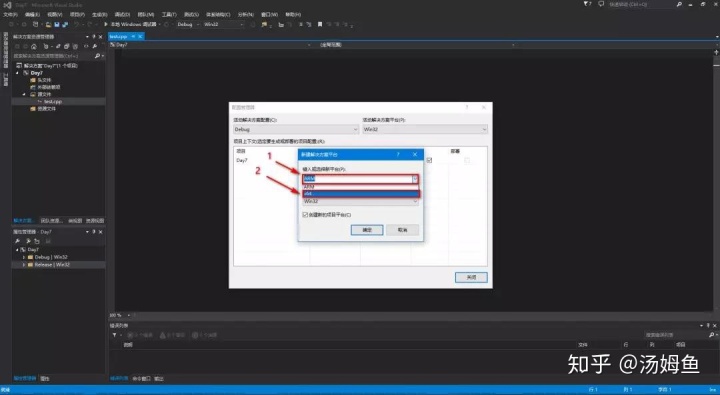Expand Release | Win32 node in Property Manager
Viewport: 720px width, 395px height.
click(24, 265)
